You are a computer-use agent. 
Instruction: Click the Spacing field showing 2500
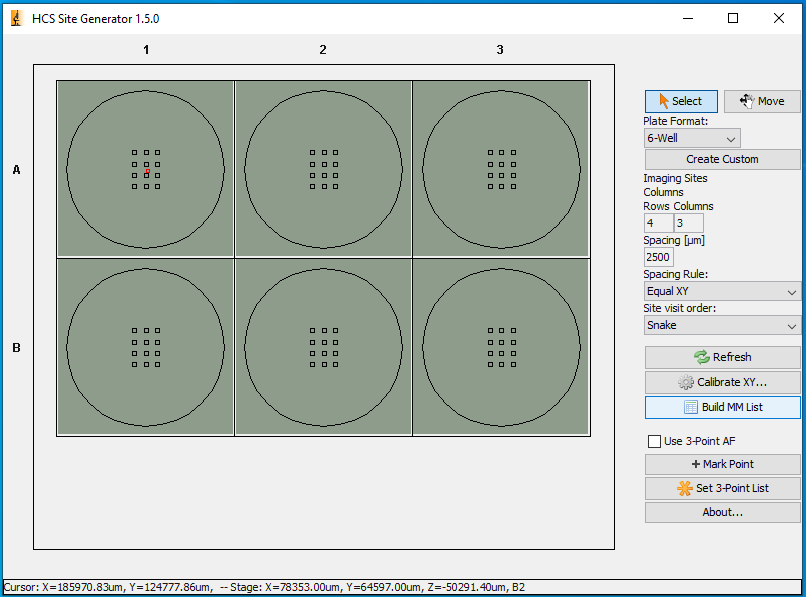click(x=658, y=257)
